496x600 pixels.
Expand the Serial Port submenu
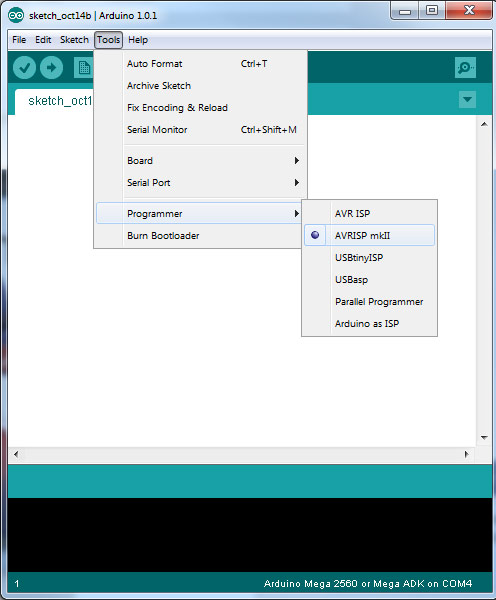(x=201, y=183)
